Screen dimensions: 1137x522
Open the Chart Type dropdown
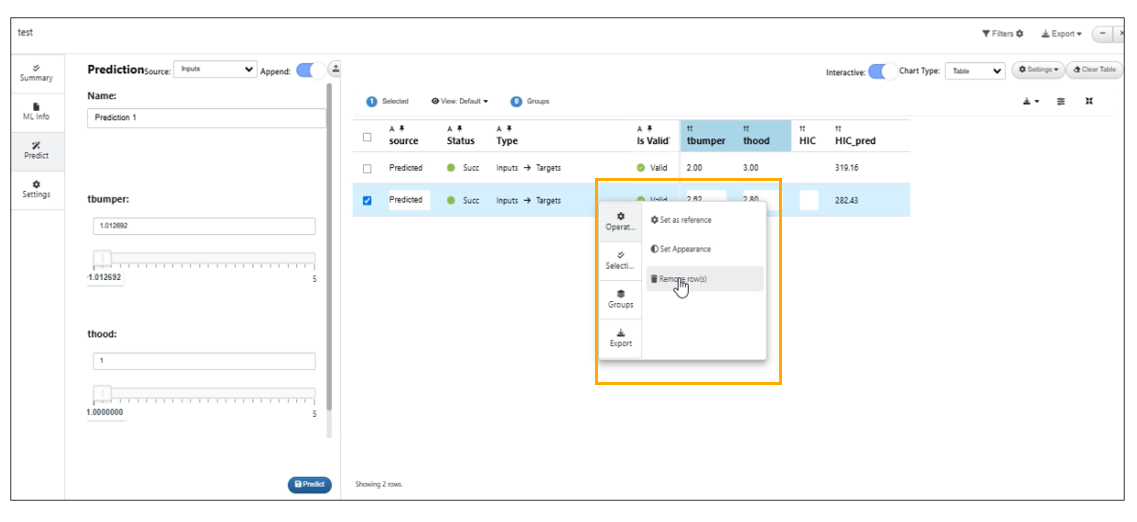point(975,71)
